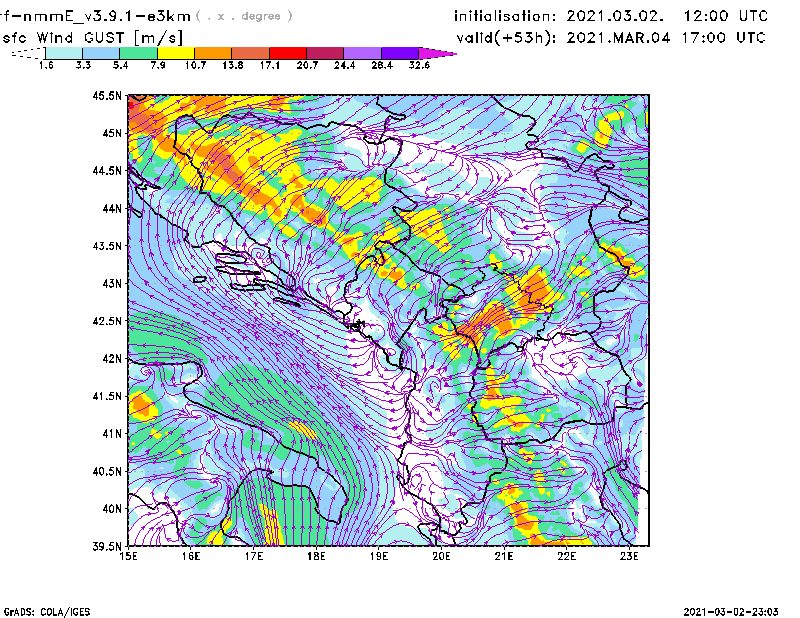Click the latitude label 42N
Image resolution: width=800 pixels, height=618 pixels.
112,359
